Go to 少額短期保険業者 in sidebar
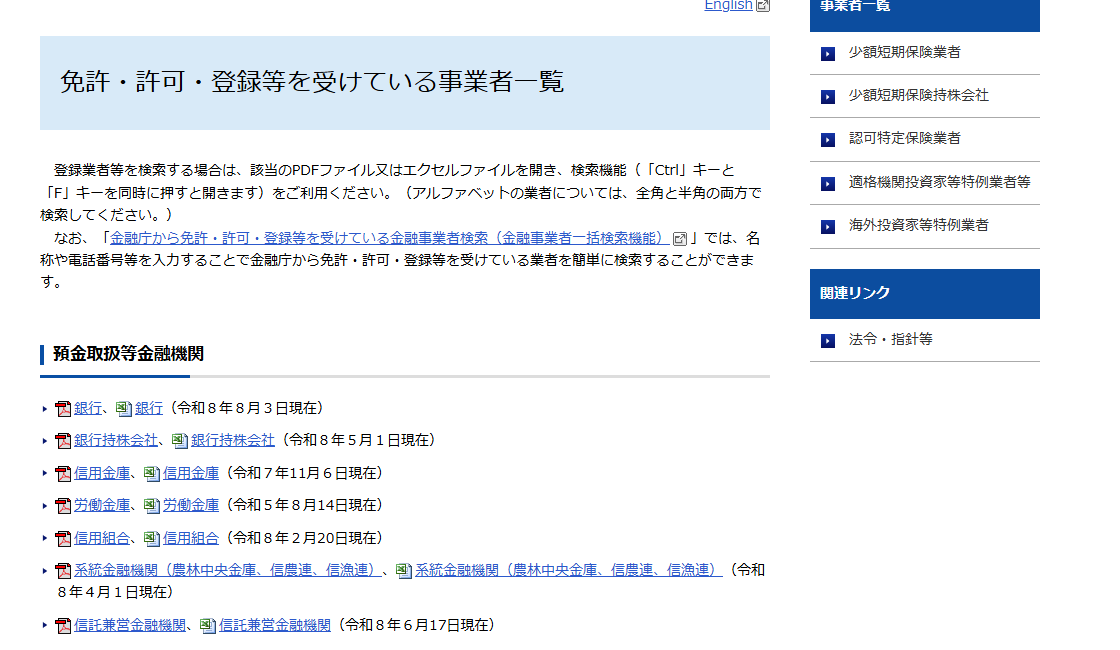This screenshot has height=650, width=1120. click(904, 52)
